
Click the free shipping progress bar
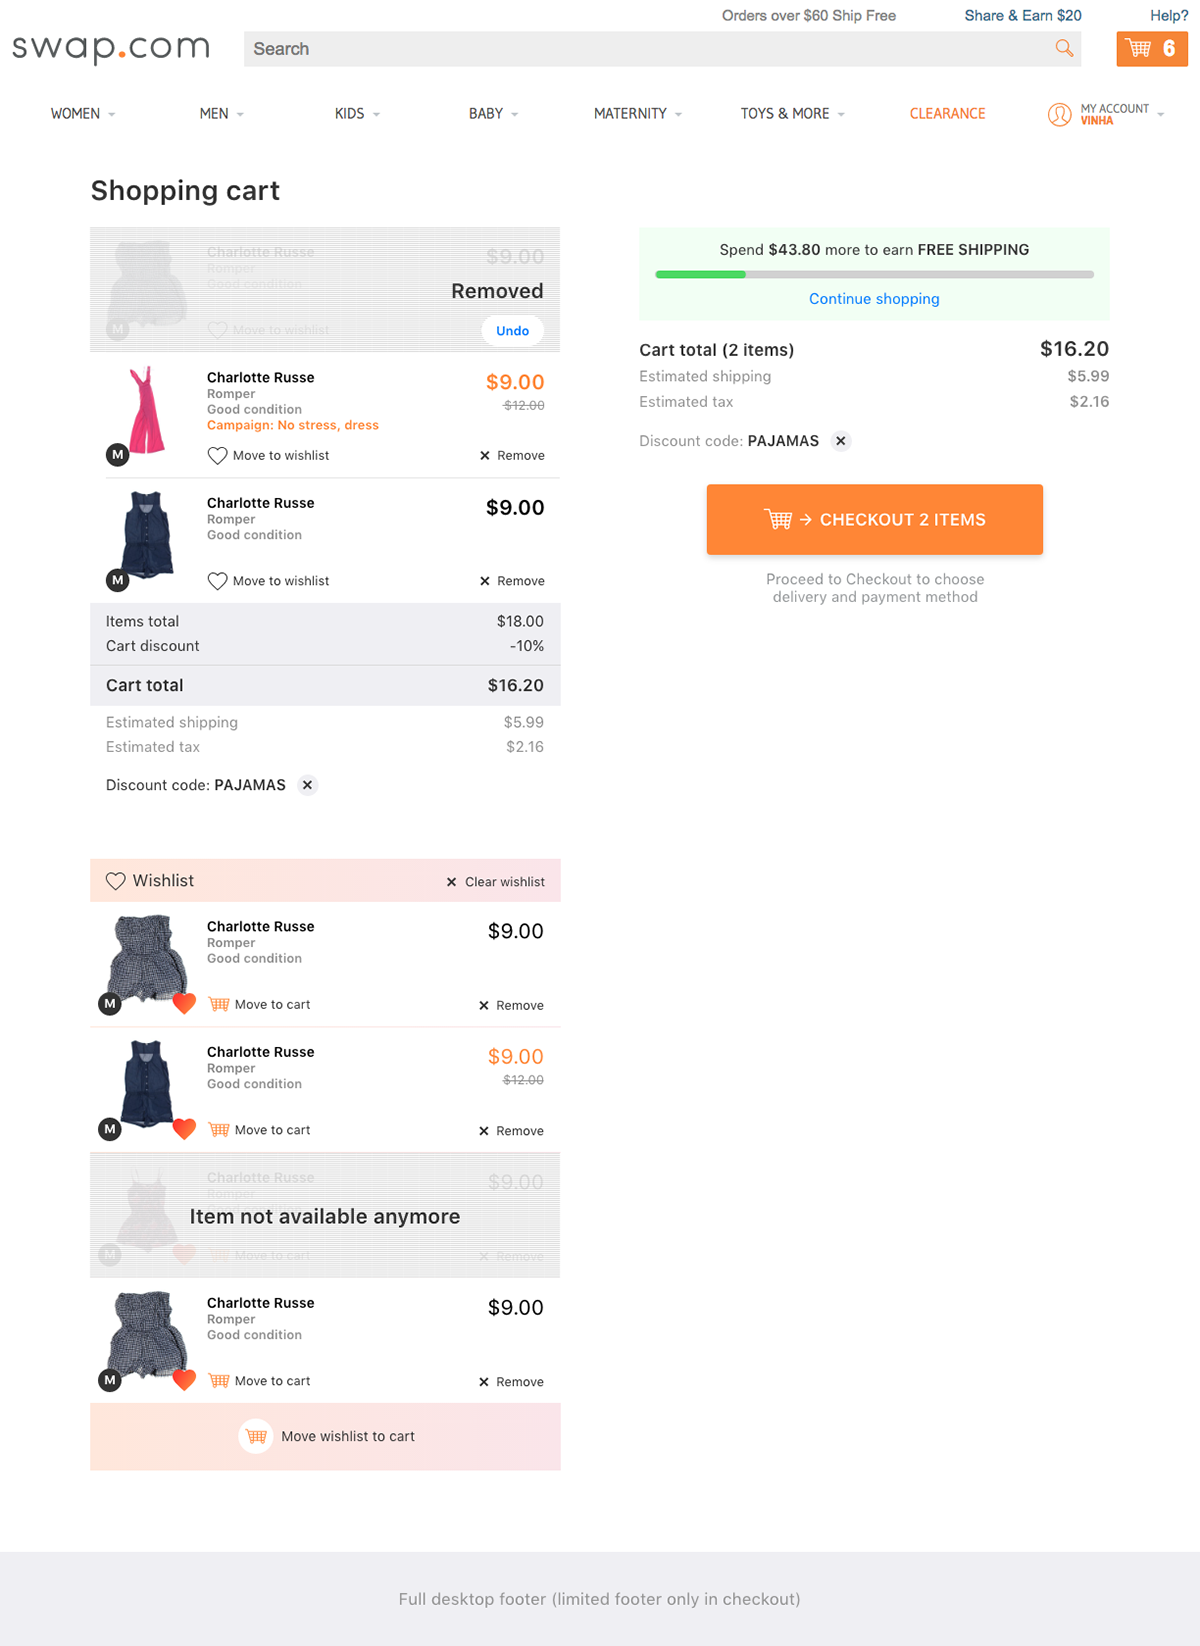[875, 274]
